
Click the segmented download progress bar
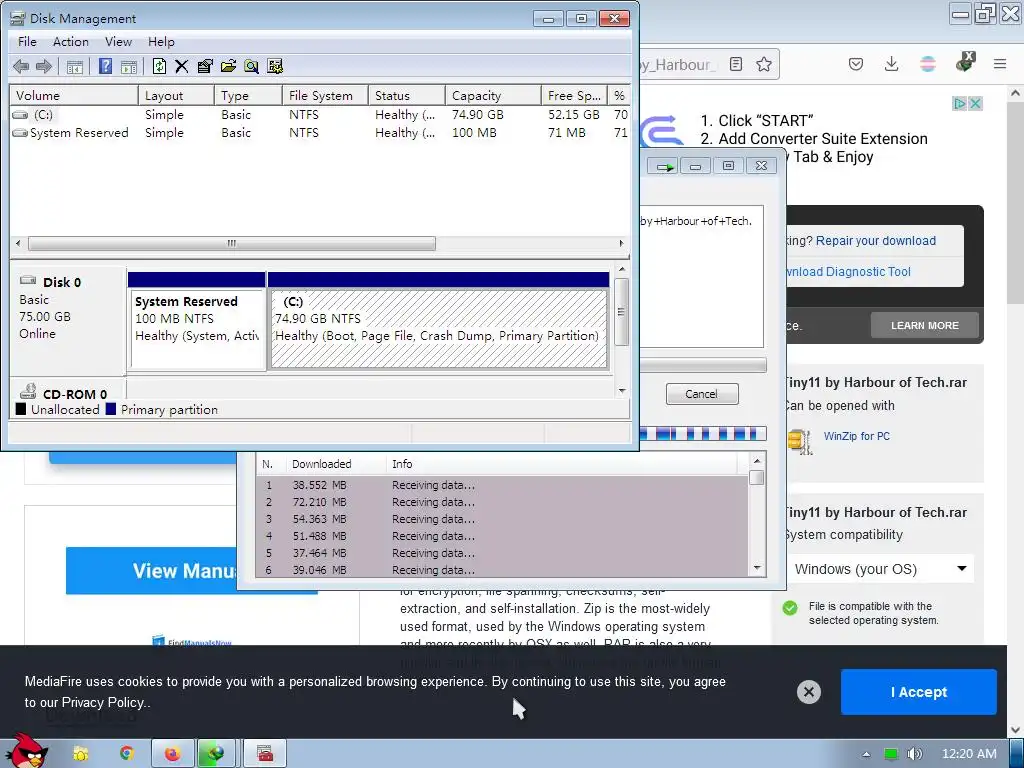tap(703, 434)
